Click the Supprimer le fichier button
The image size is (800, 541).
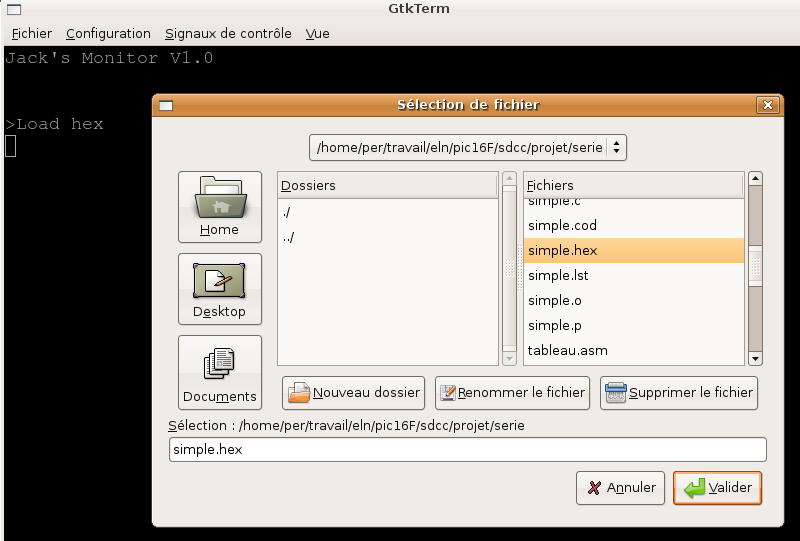tap(679, 393)
